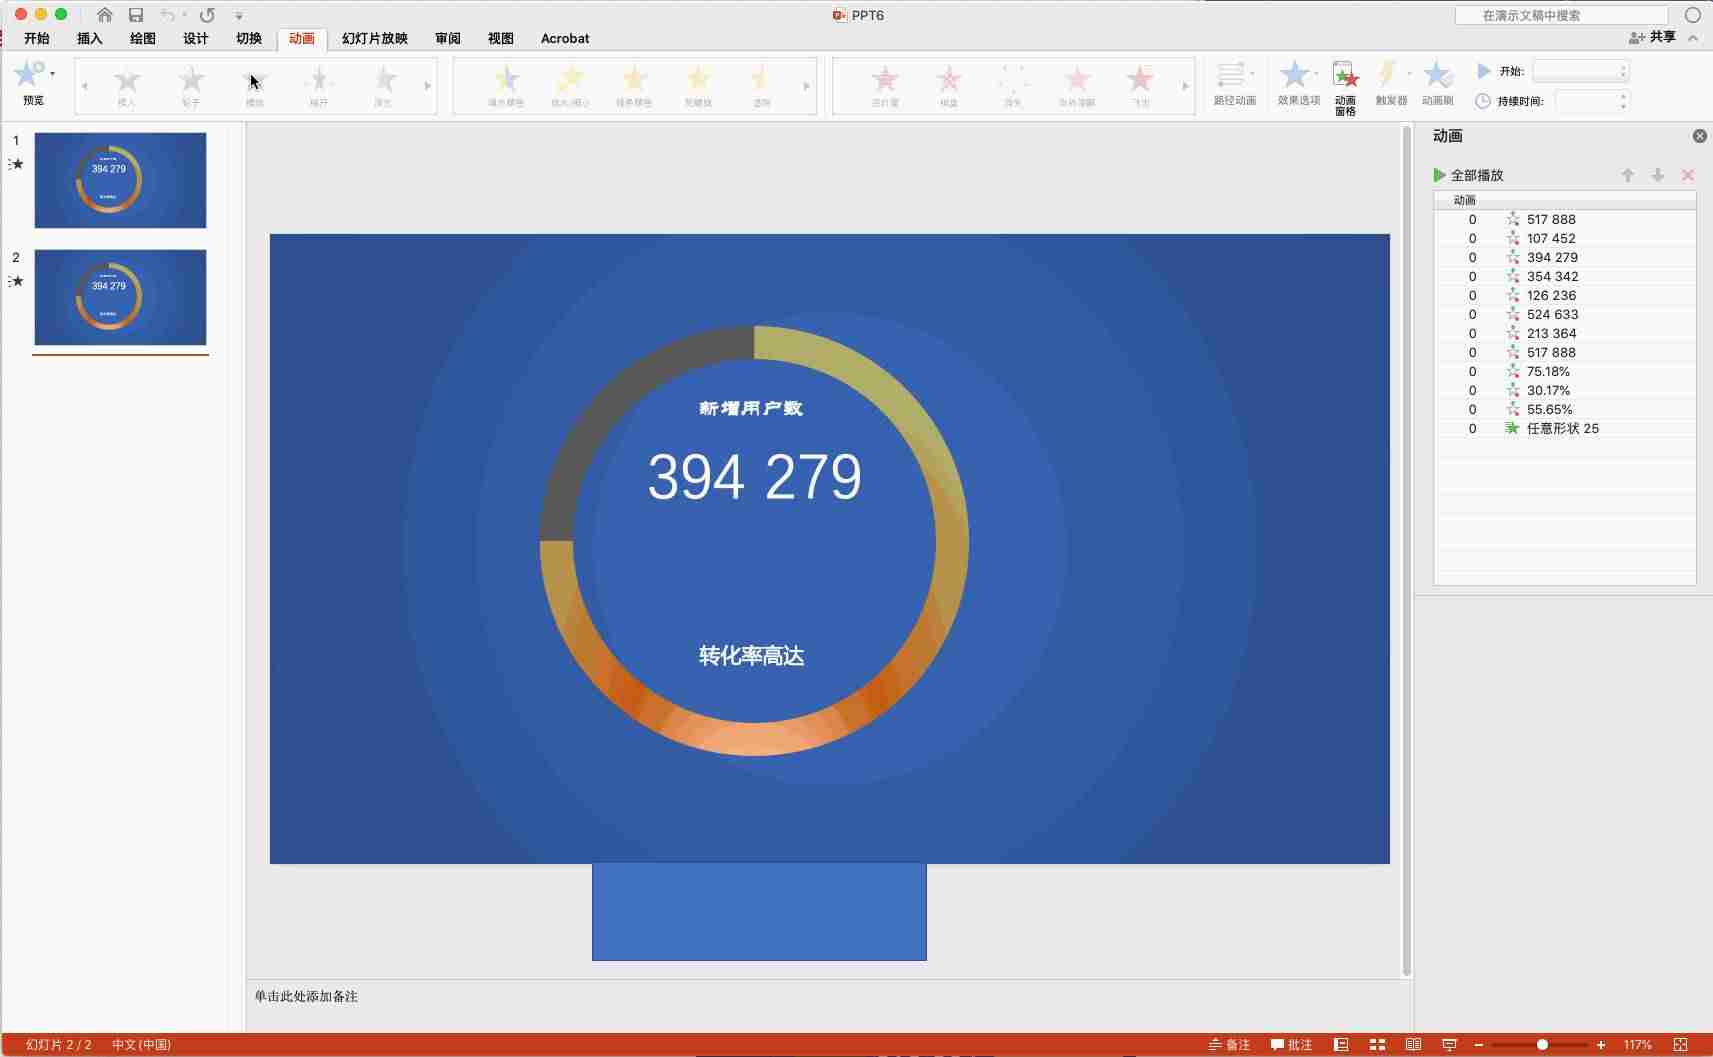The width and height of the screenshot is (1713, 1057).
Task: Switch to reading view in status bar
Action: [x=1413, y=1044]
